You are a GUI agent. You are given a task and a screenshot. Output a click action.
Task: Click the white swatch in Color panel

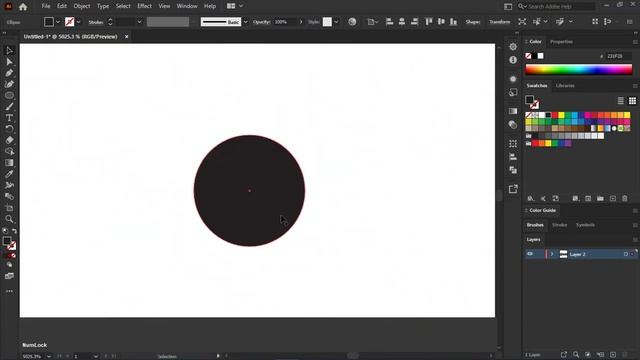[x=540, y=56]
